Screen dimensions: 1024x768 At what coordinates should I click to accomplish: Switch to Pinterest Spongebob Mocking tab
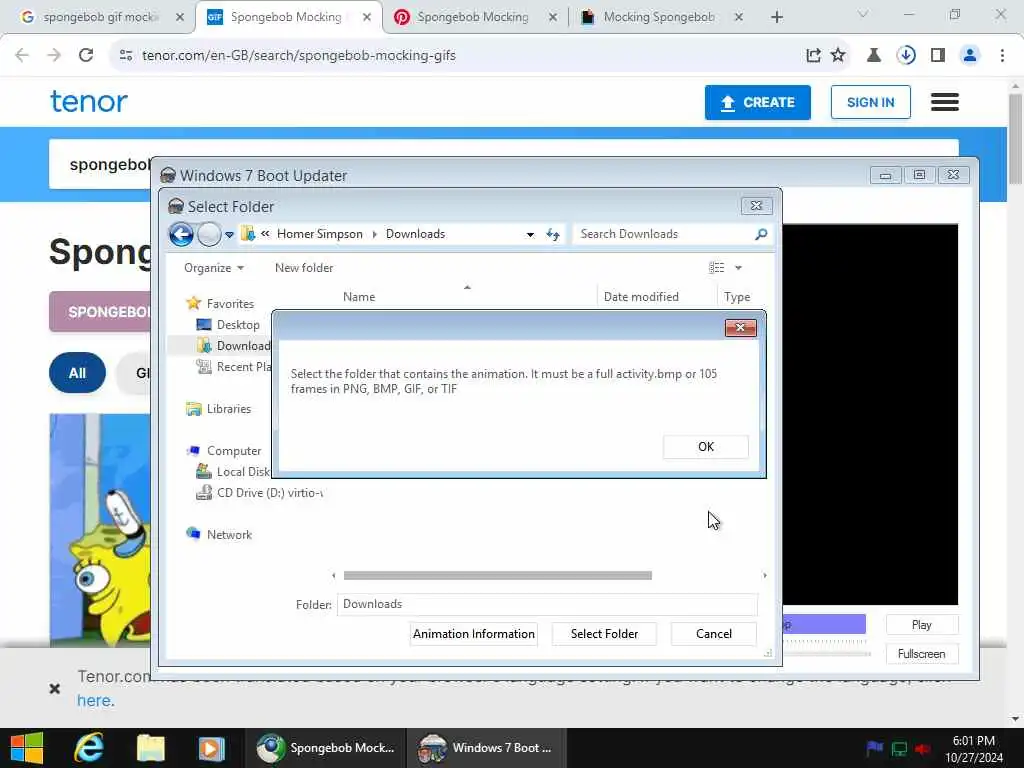pyautogui.click(x=475, y=17)
